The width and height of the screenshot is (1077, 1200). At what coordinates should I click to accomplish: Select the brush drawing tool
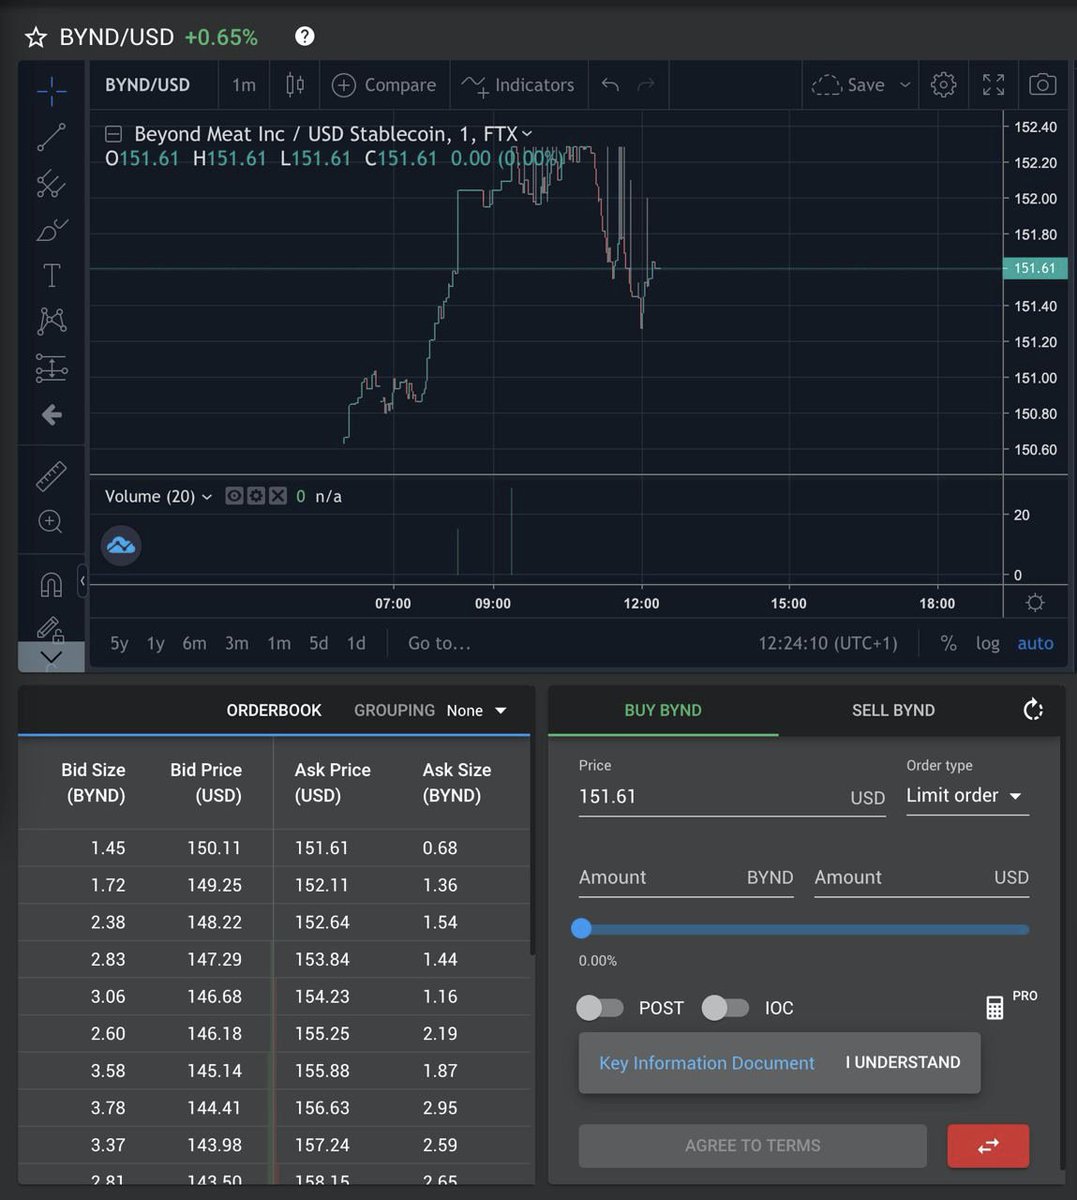pyautogui.click(x=51, y=231)
